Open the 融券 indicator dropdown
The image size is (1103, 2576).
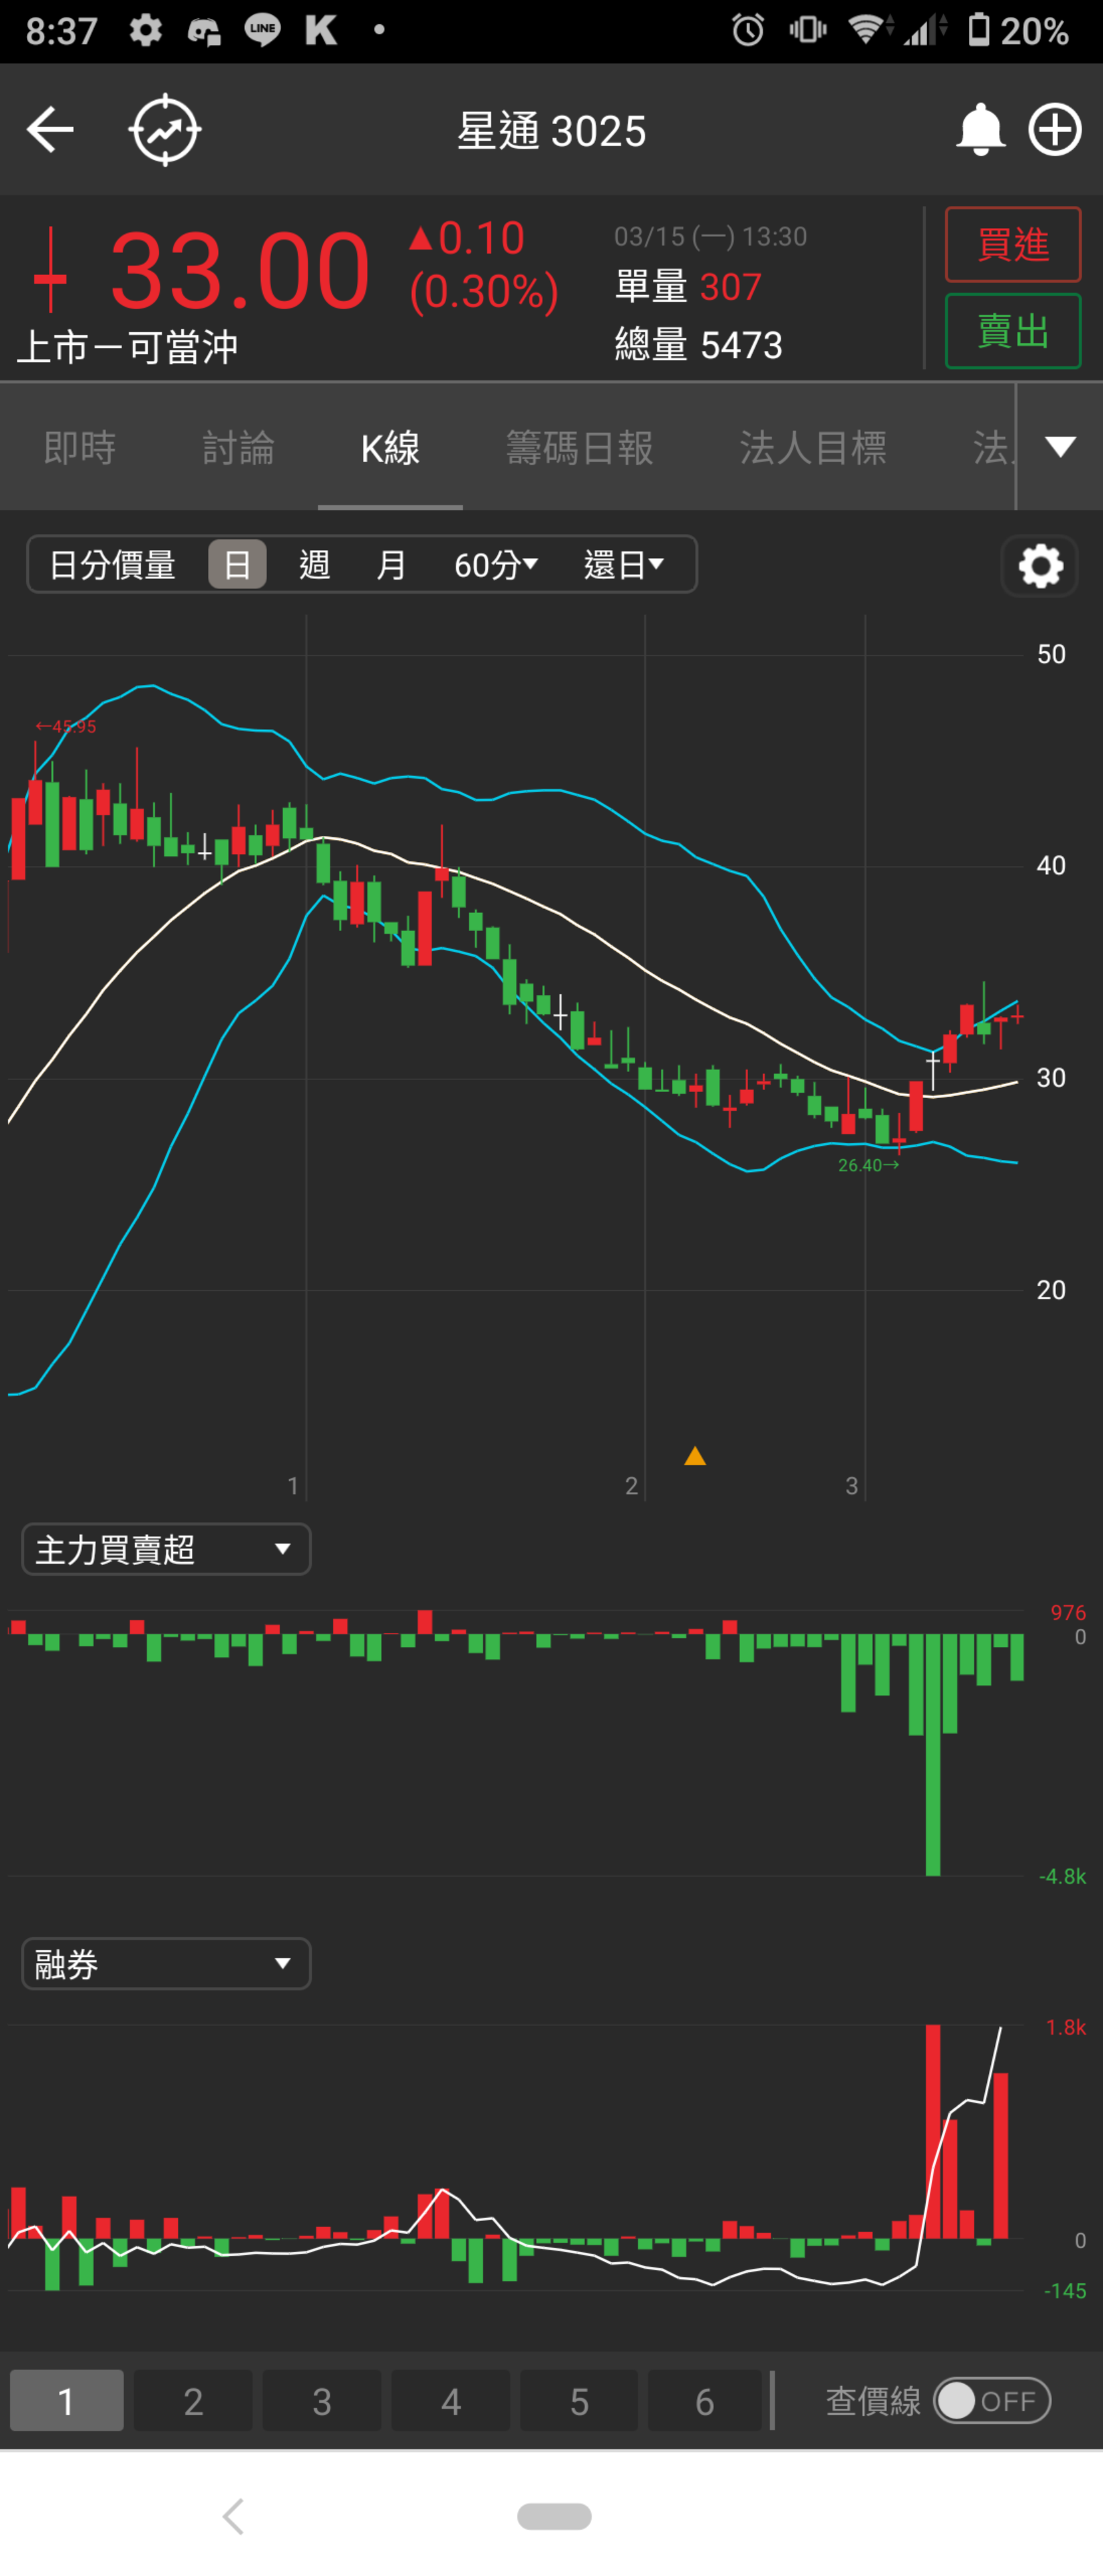click(166, 1964)
